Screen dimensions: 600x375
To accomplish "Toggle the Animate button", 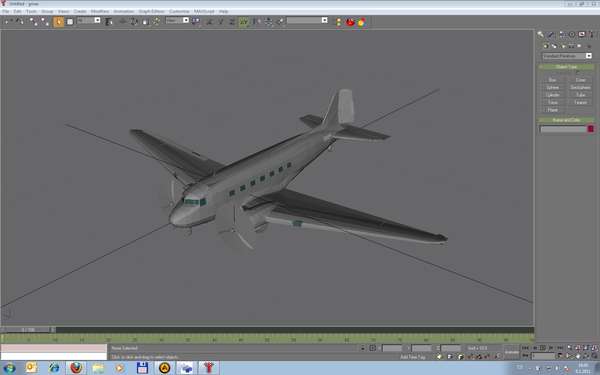I will click(511, 352).
